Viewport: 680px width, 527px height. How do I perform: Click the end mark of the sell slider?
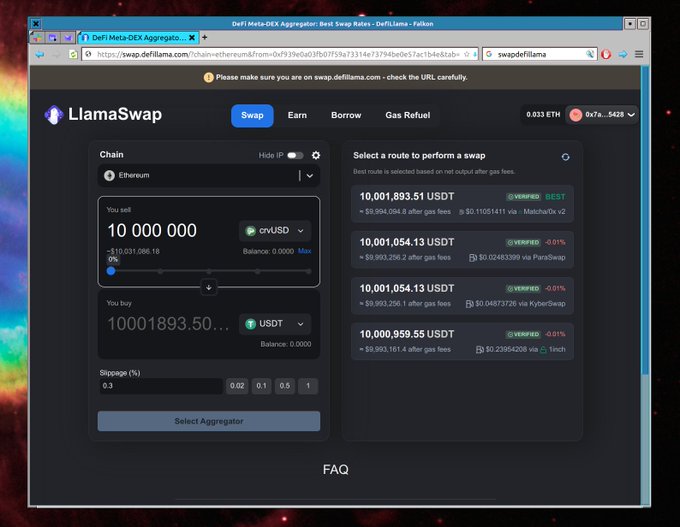point(308,272)
